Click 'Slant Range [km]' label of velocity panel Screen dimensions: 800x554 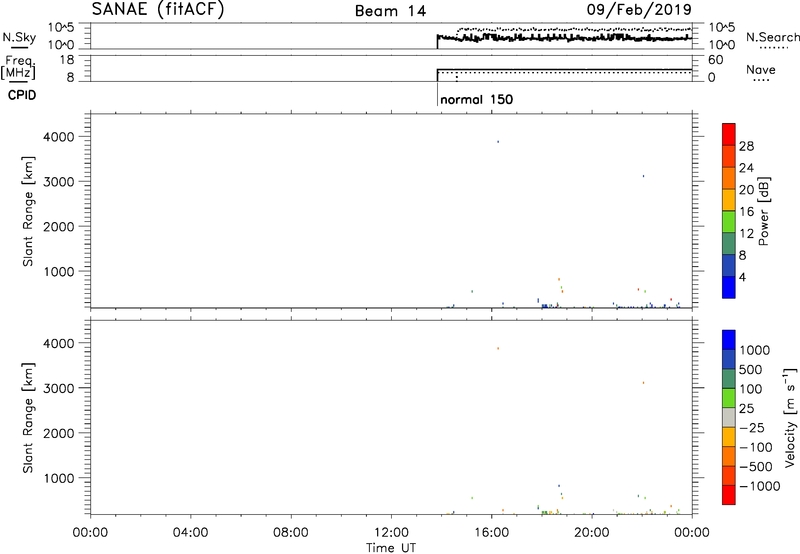point(28,418)
